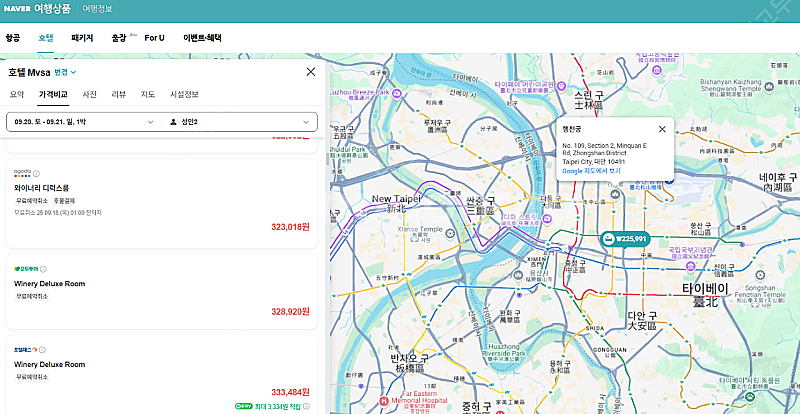Click the 호텔패스 logo on third offer

point(26,350)
